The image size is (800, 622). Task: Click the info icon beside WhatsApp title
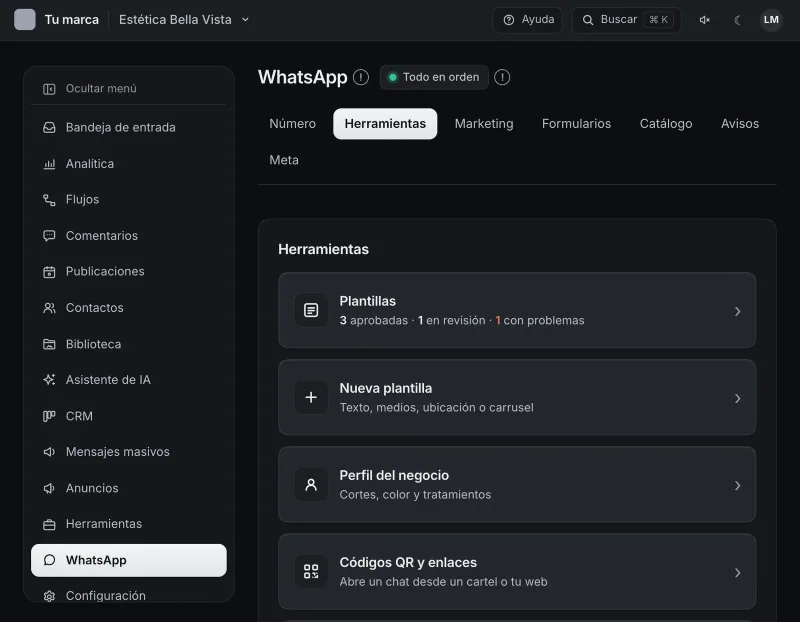[x=361, y=77]
